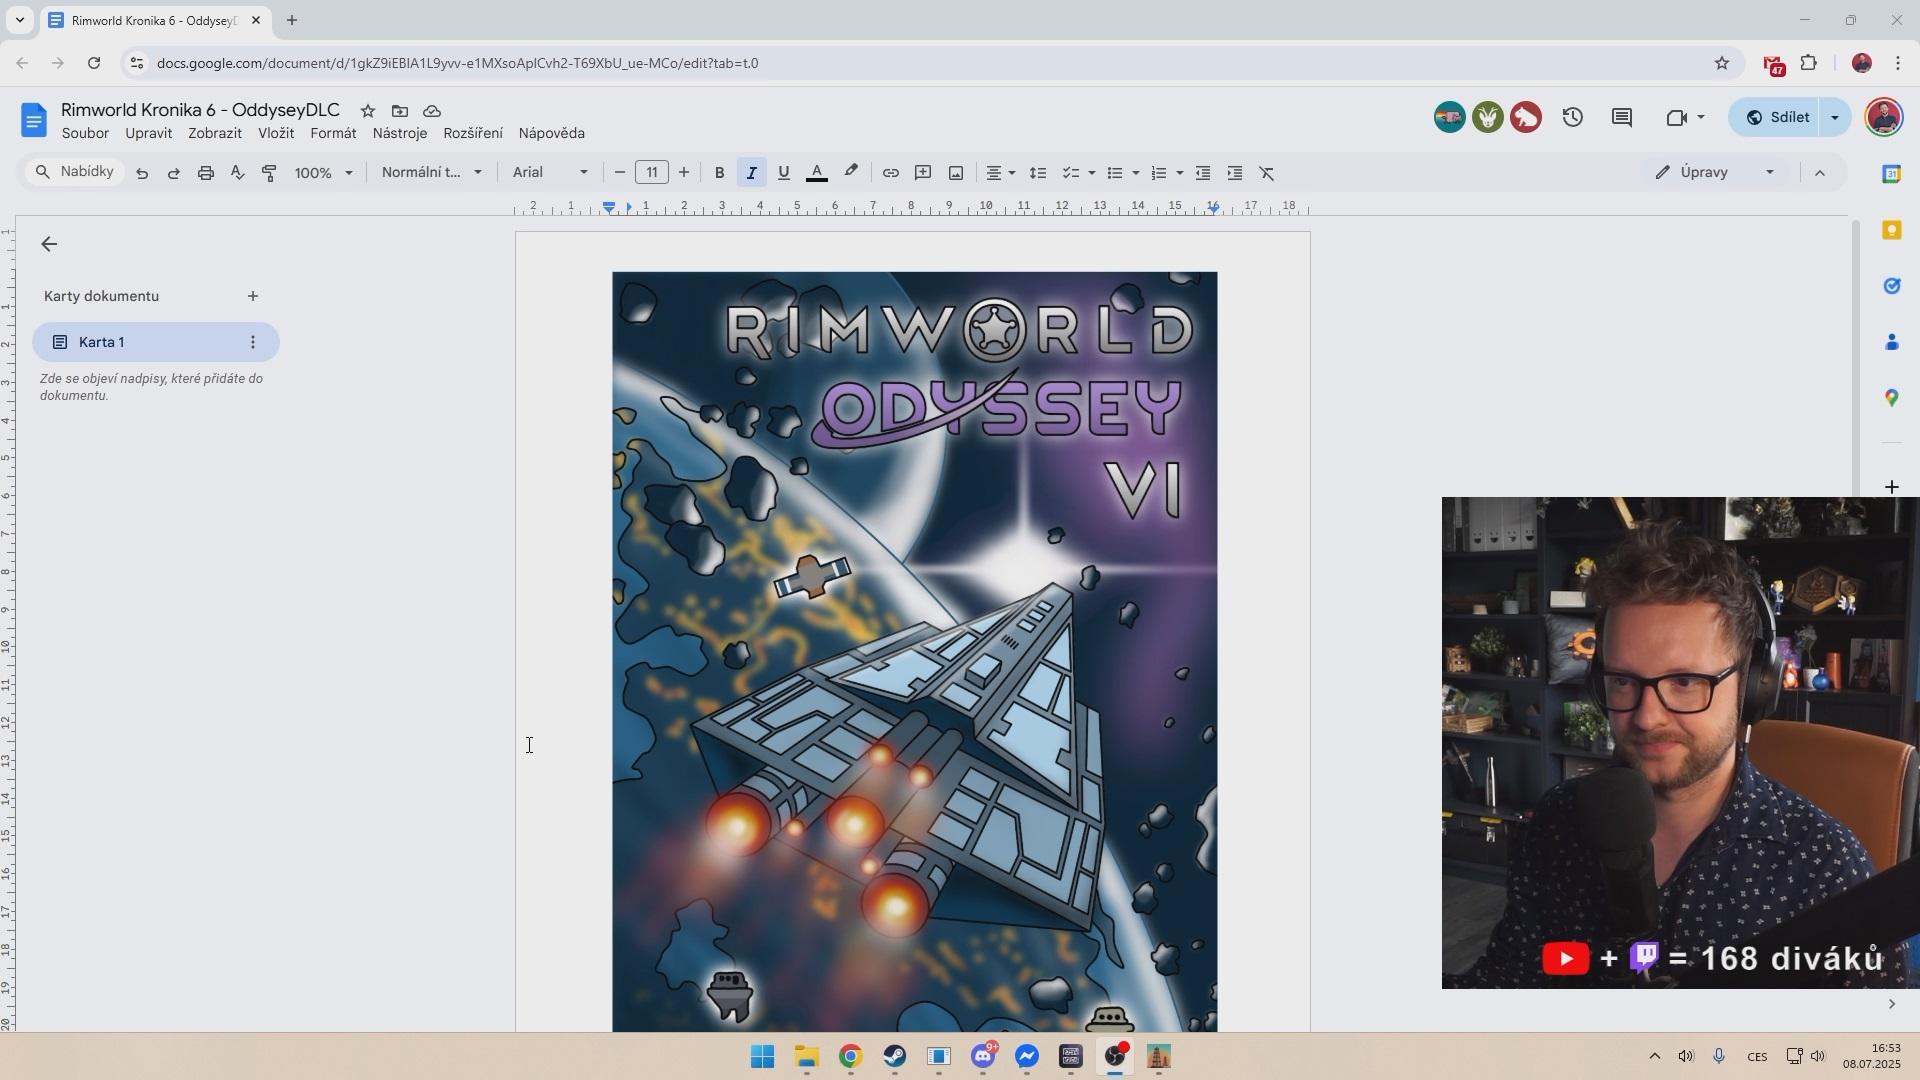This screenshot has height=1080, width=1920.
Task: Open Google Keep side panel
Action: click(1891, 230)
